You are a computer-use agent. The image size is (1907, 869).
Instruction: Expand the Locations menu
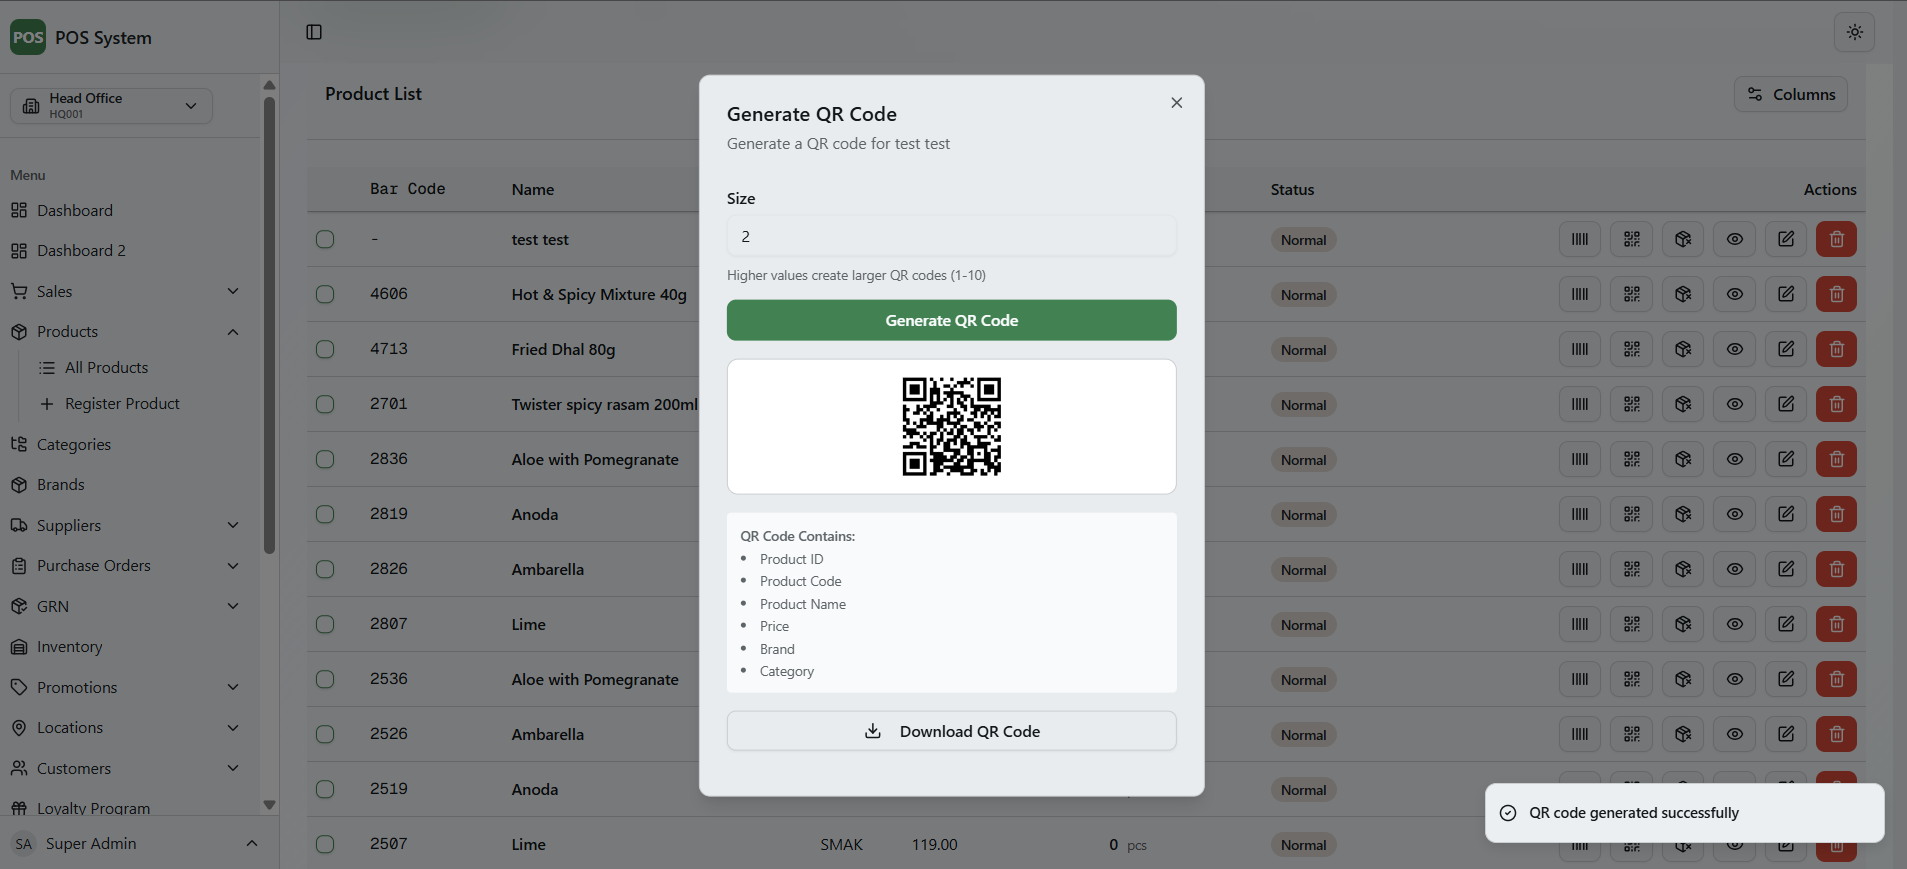(125, 727)
